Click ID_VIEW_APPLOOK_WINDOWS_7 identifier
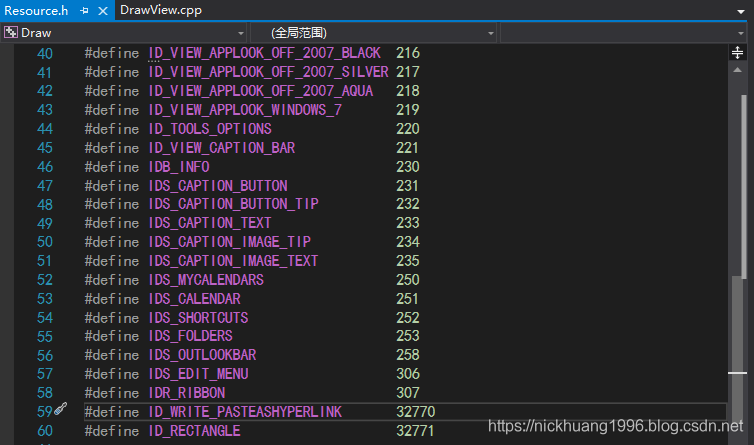Screen dimensions: 754x445 click(x=245, y=110)
